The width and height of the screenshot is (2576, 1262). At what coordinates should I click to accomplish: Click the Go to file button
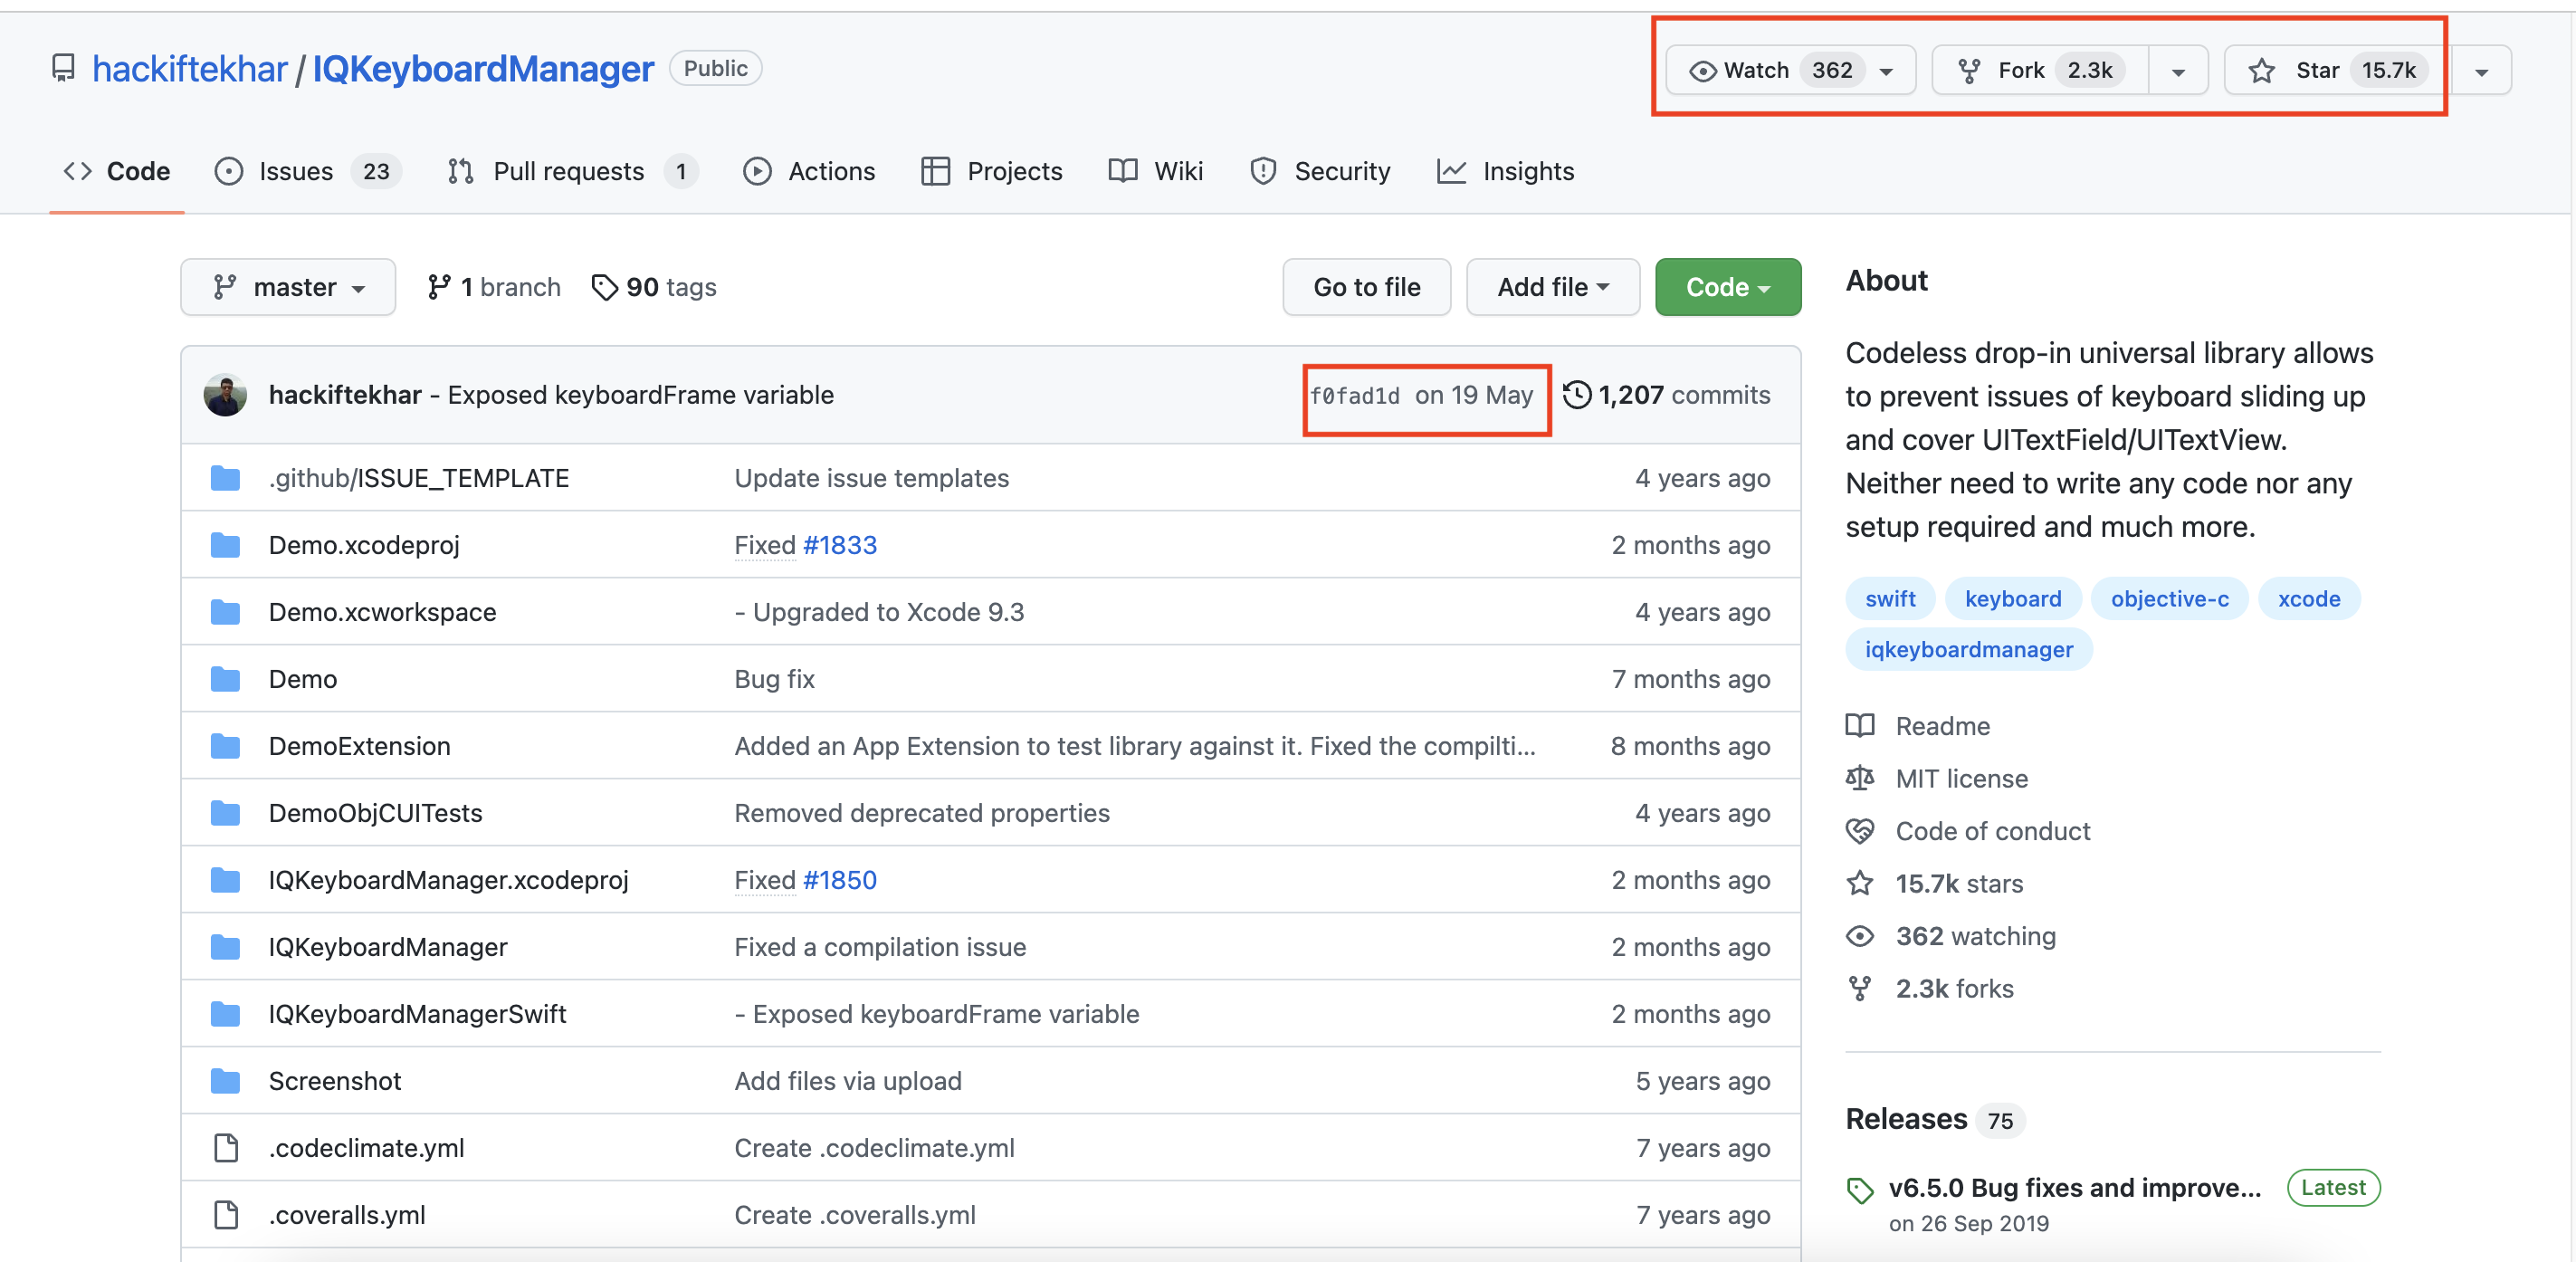click(1366, 287)
